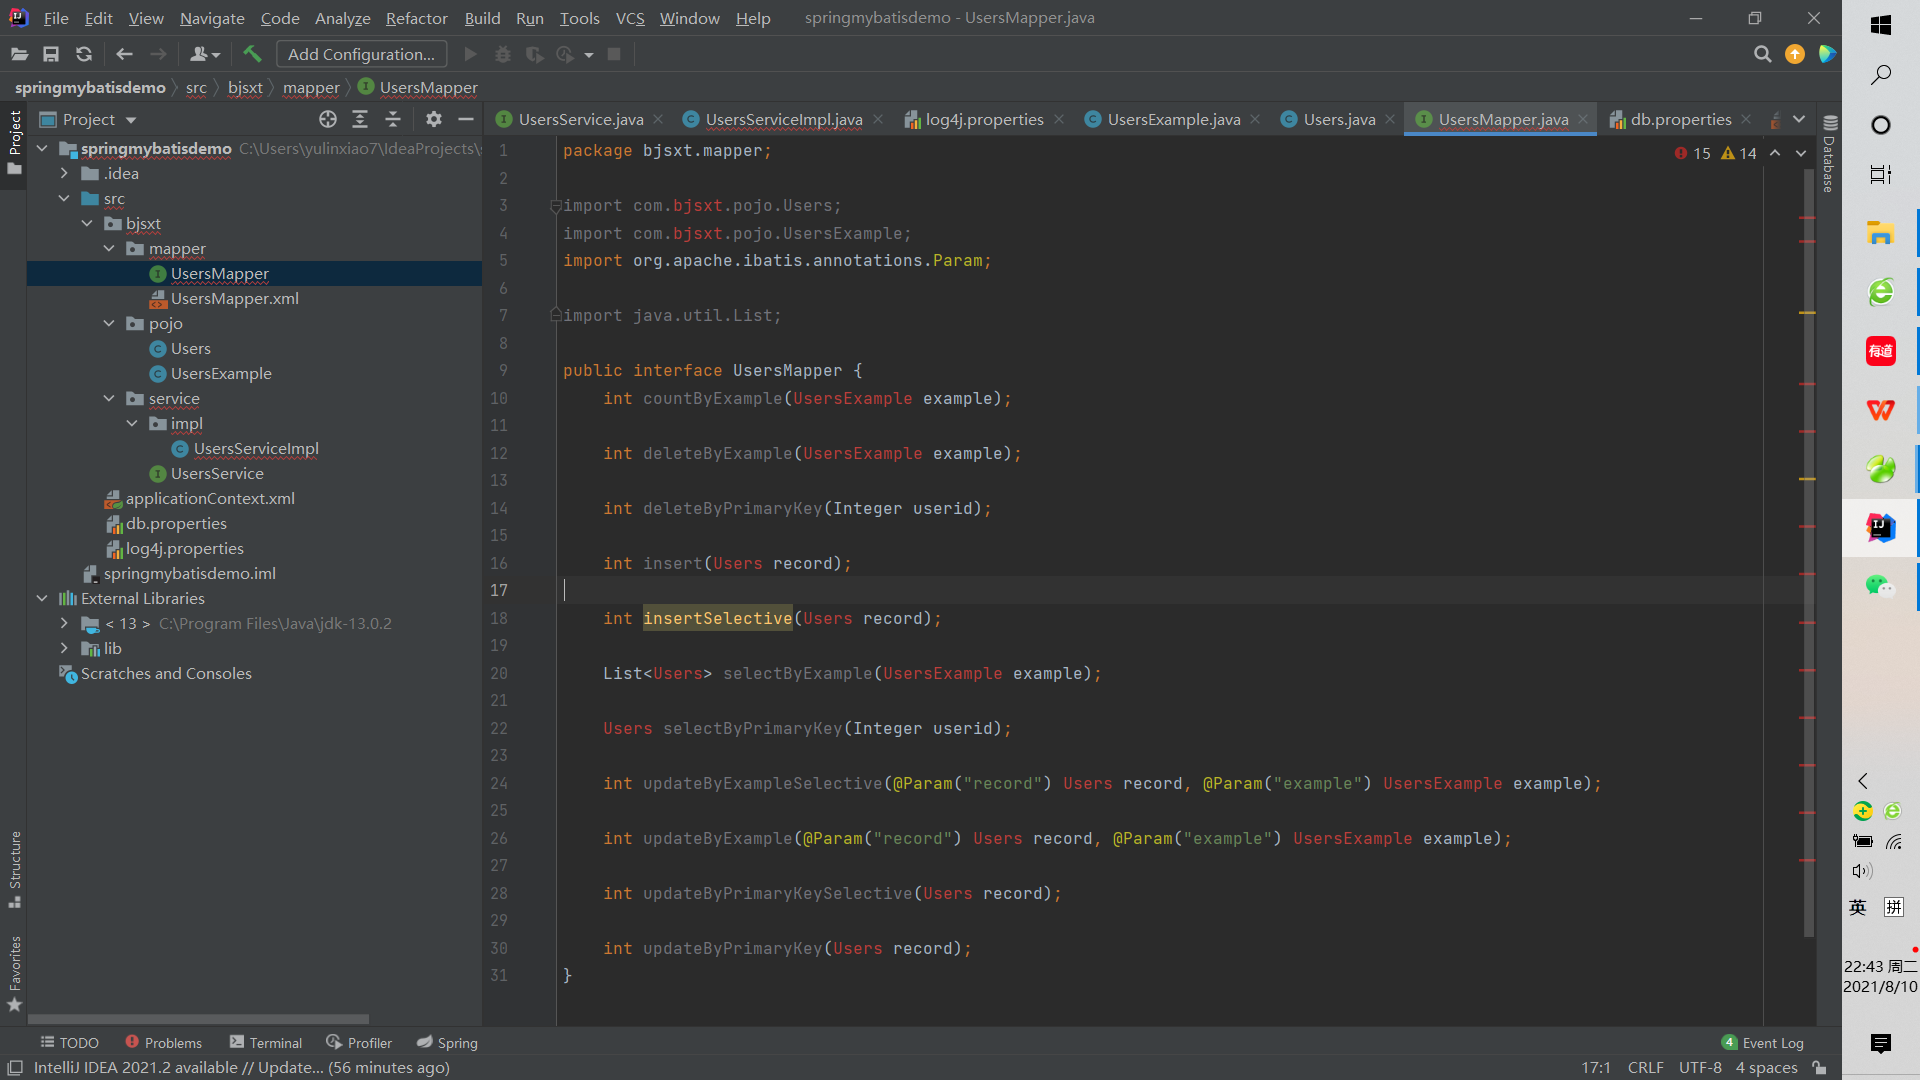Click Select Opened File target icon

(x=328, y=119)
